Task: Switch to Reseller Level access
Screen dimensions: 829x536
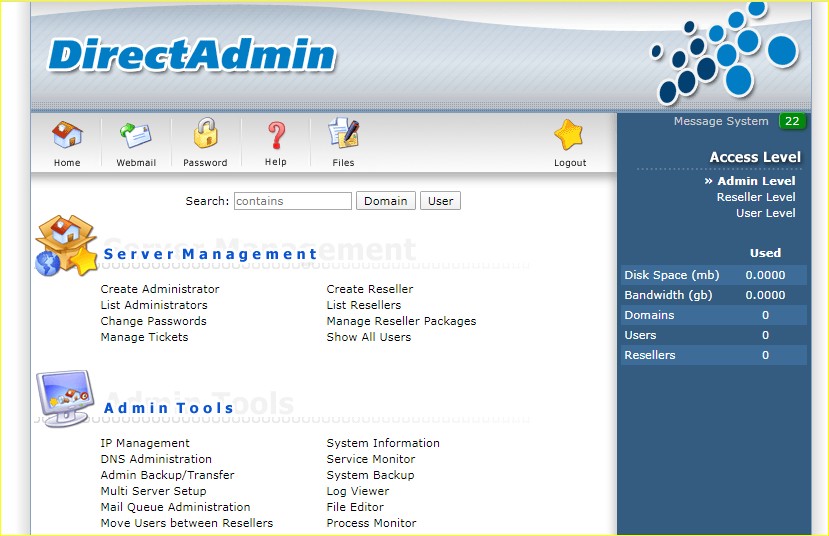Action: coord(755,197)
